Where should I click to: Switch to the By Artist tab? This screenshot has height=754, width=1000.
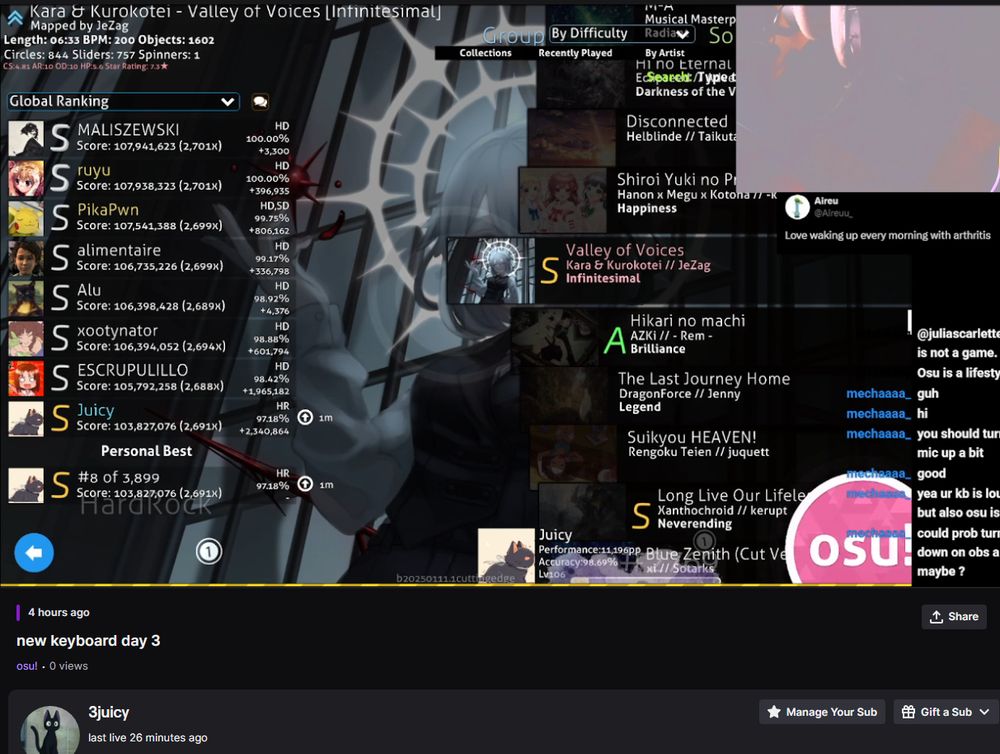point(665,53)
